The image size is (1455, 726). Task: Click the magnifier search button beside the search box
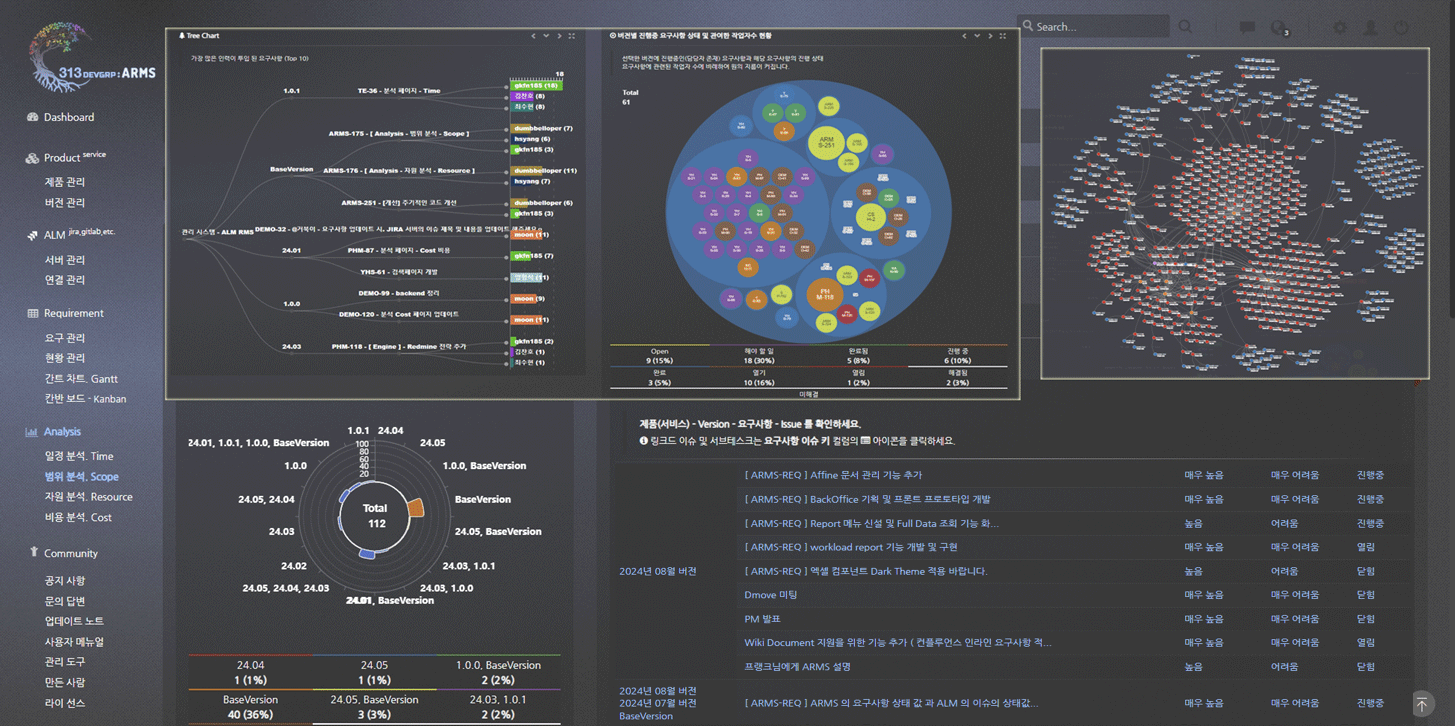[x=1185, y=27]
